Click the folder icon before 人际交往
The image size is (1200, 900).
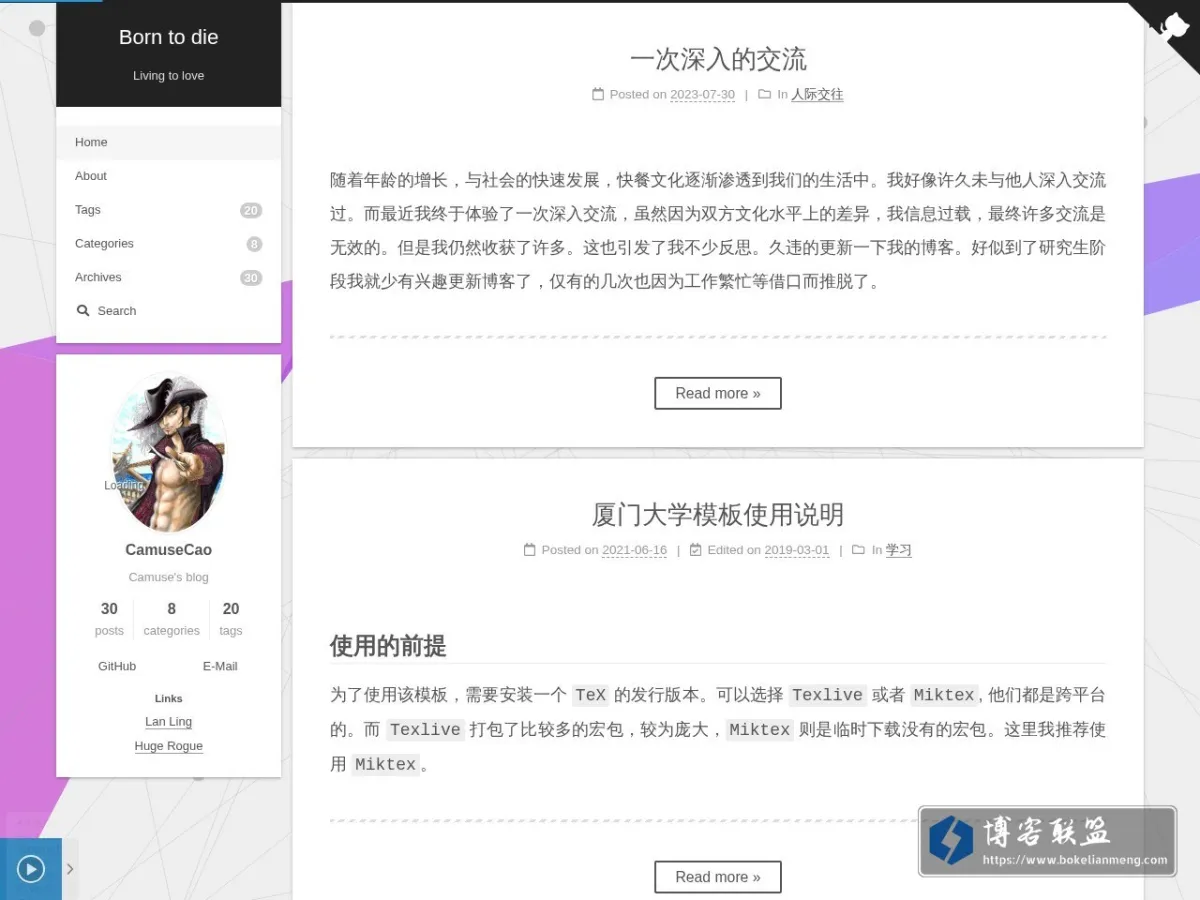(764, 94)
